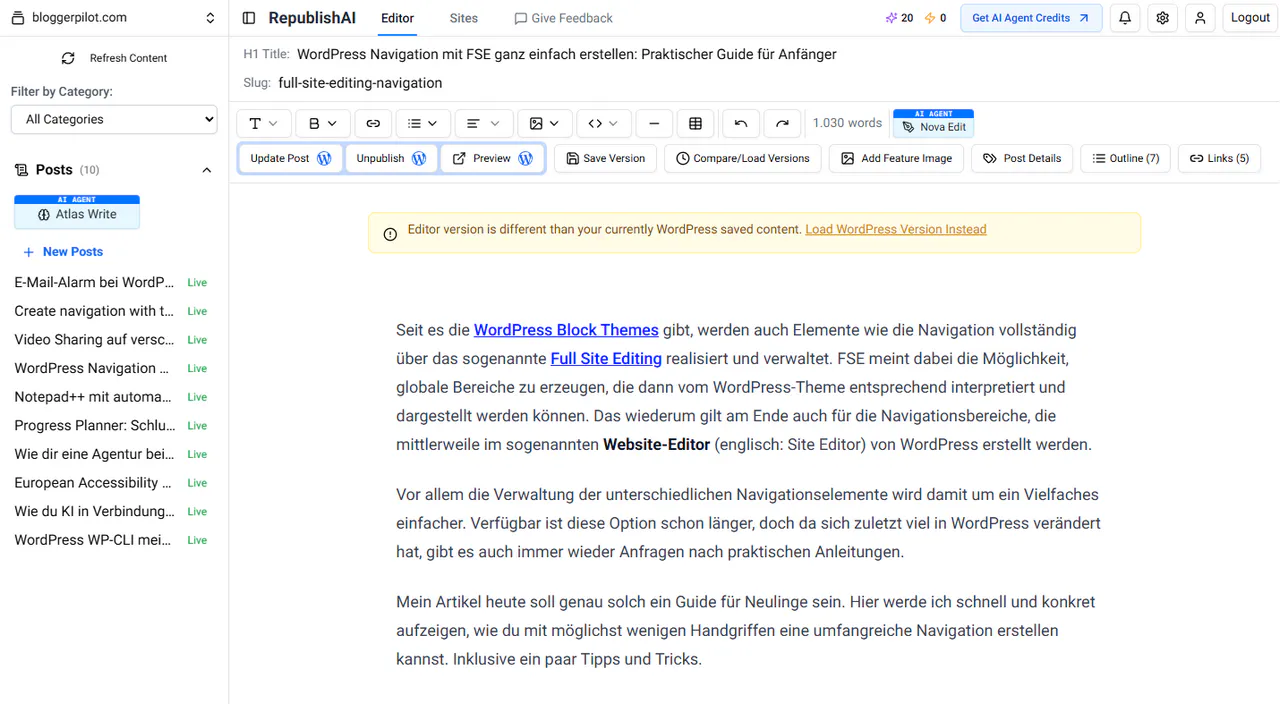This screenshot has height=704, width=1280.
Task: Click the Save Version button
Action: point(605,158)
